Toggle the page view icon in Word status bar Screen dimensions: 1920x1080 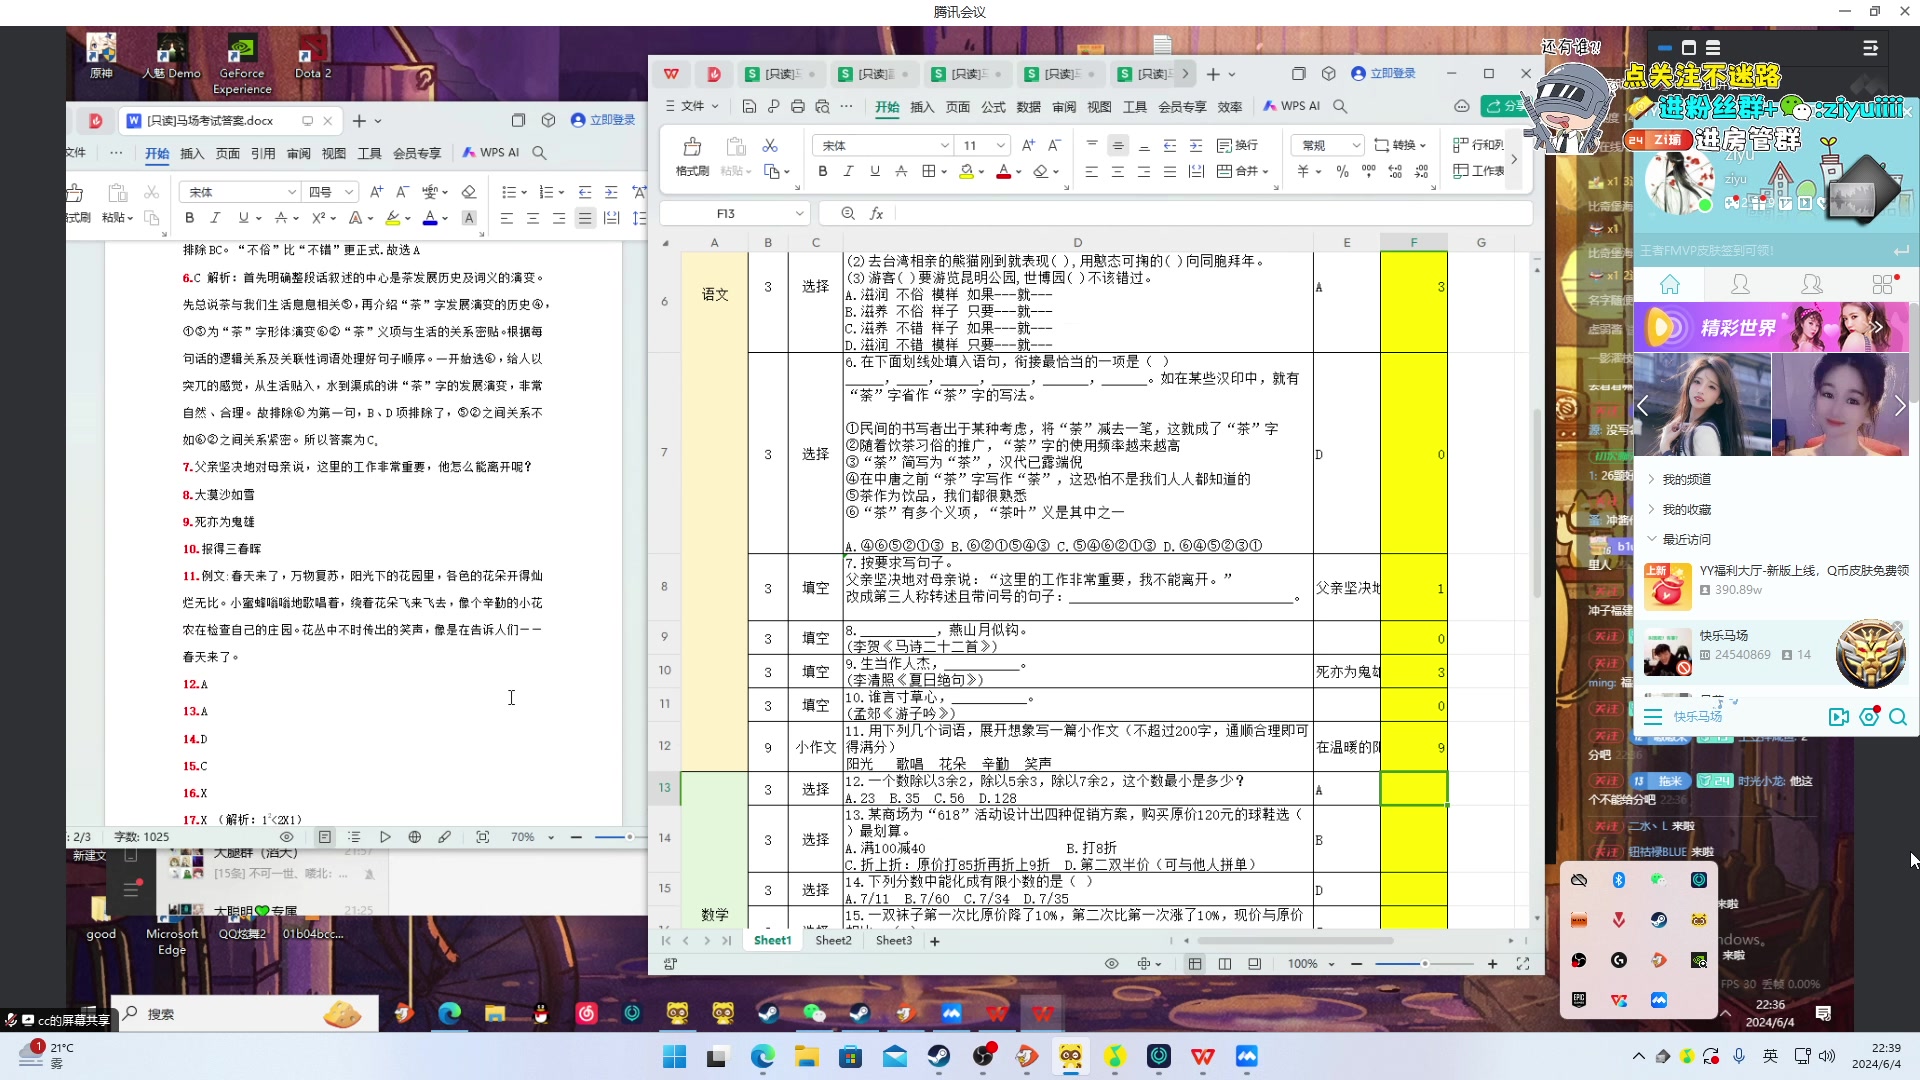coord(325,837)
